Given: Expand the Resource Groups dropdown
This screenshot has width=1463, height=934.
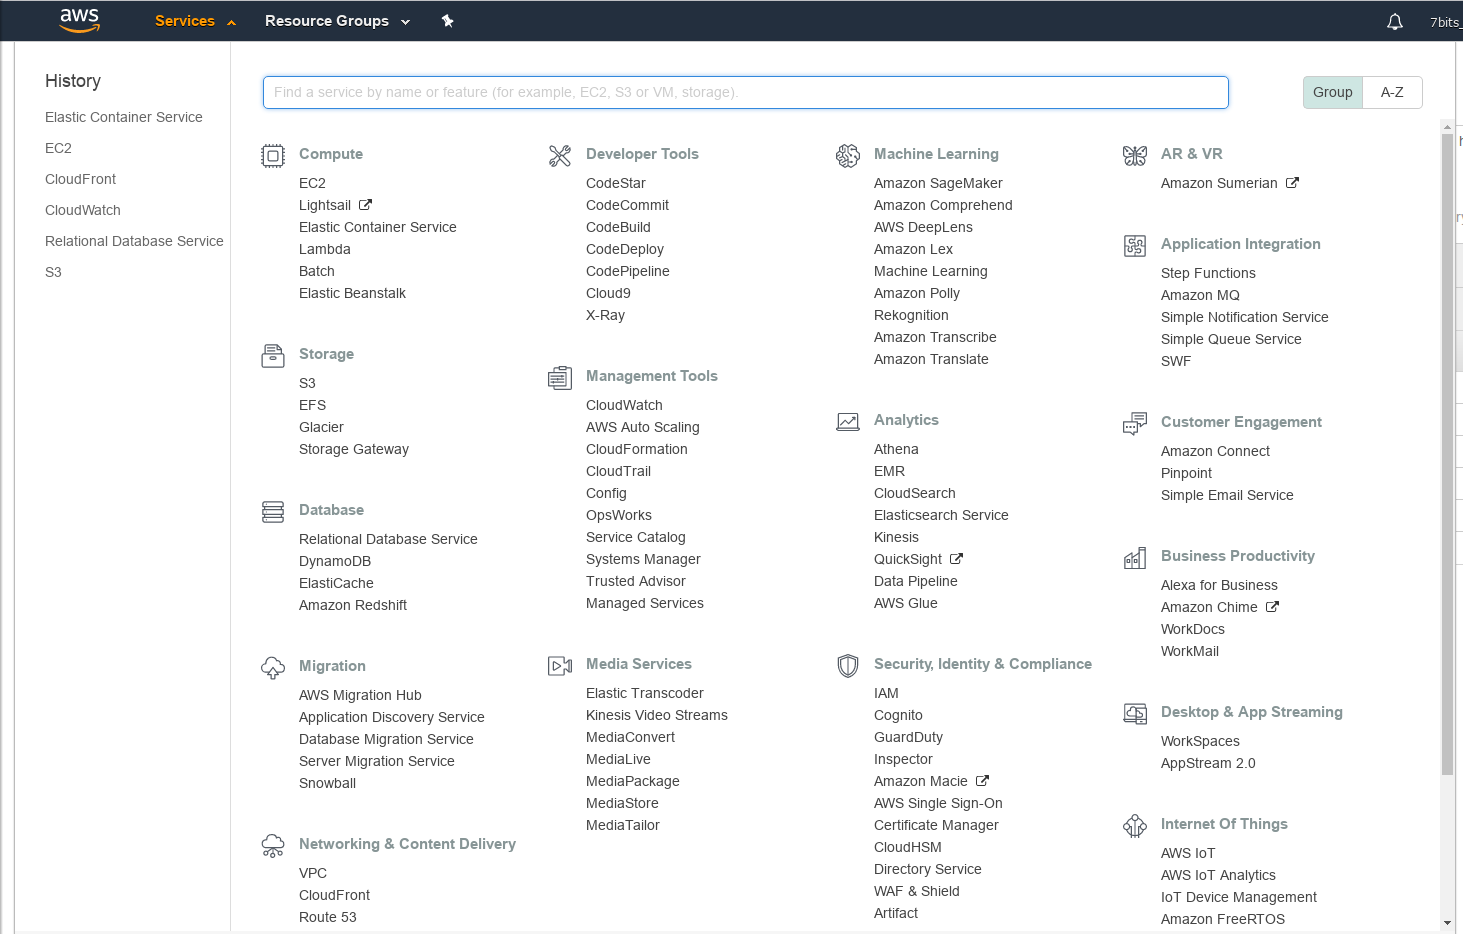Looking at the screenshot, I should pyautogui.click(x=337, y=21).
